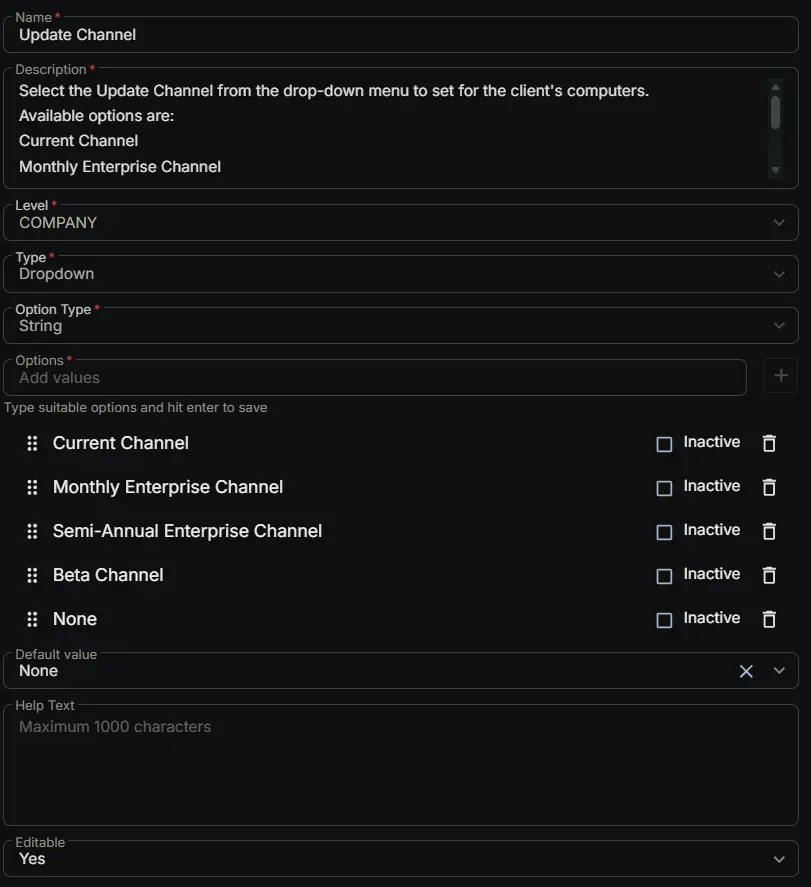Open the Level dropdown showing COMPANY

point(400,222)
